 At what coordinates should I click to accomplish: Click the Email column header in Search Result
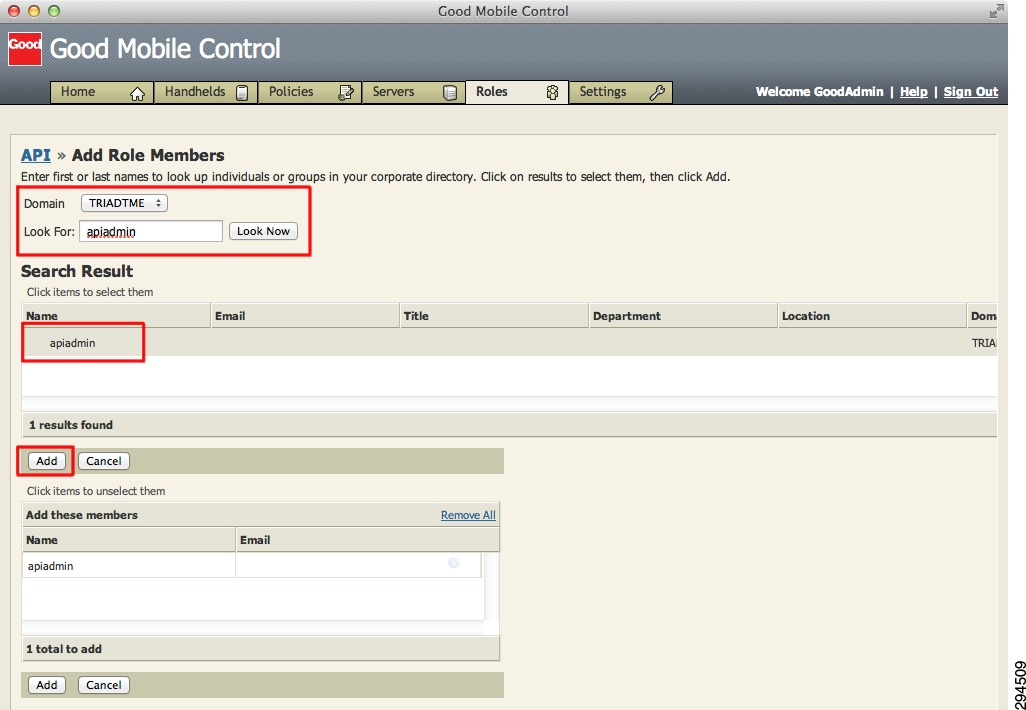point(306,316)
